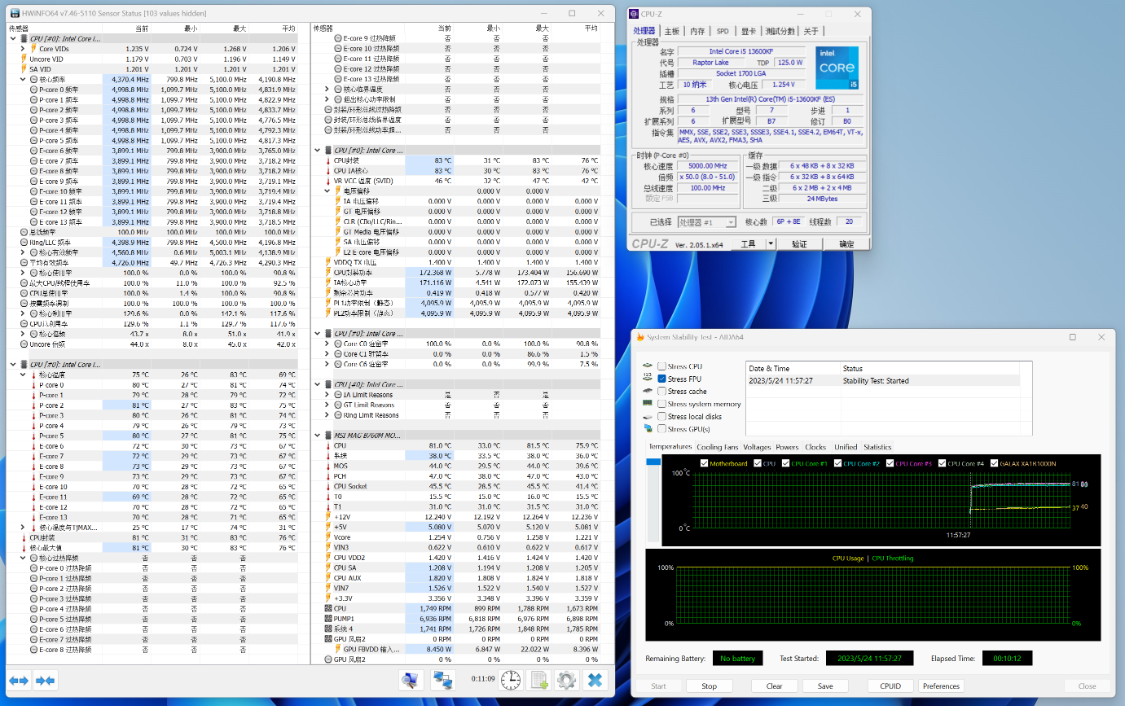Viewport: 1125px width, 706px height.
Task: Enable the Stress cache checkbox
Action: (x=662, y=391)
